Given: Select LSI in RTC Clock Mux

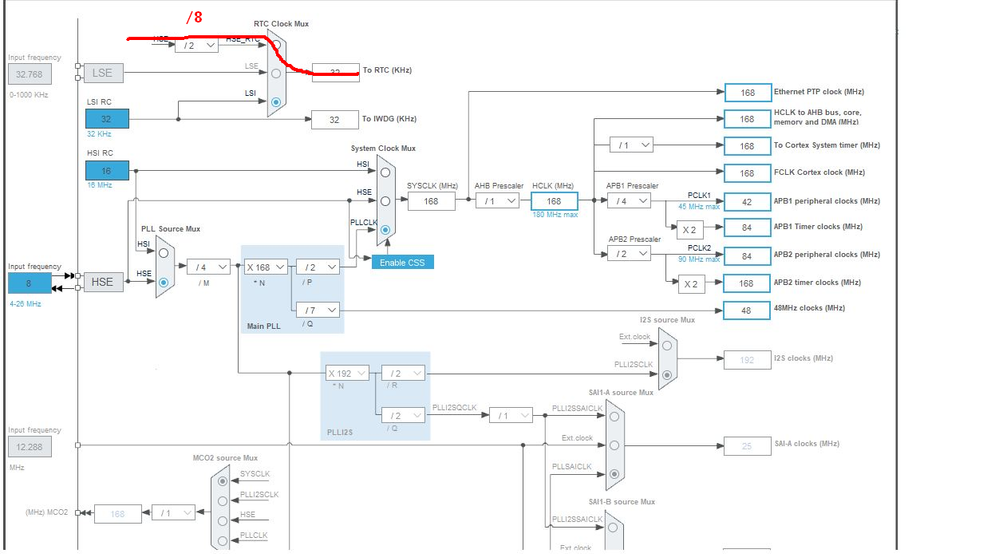Looking at the screenshot, I should coord(276,102).
